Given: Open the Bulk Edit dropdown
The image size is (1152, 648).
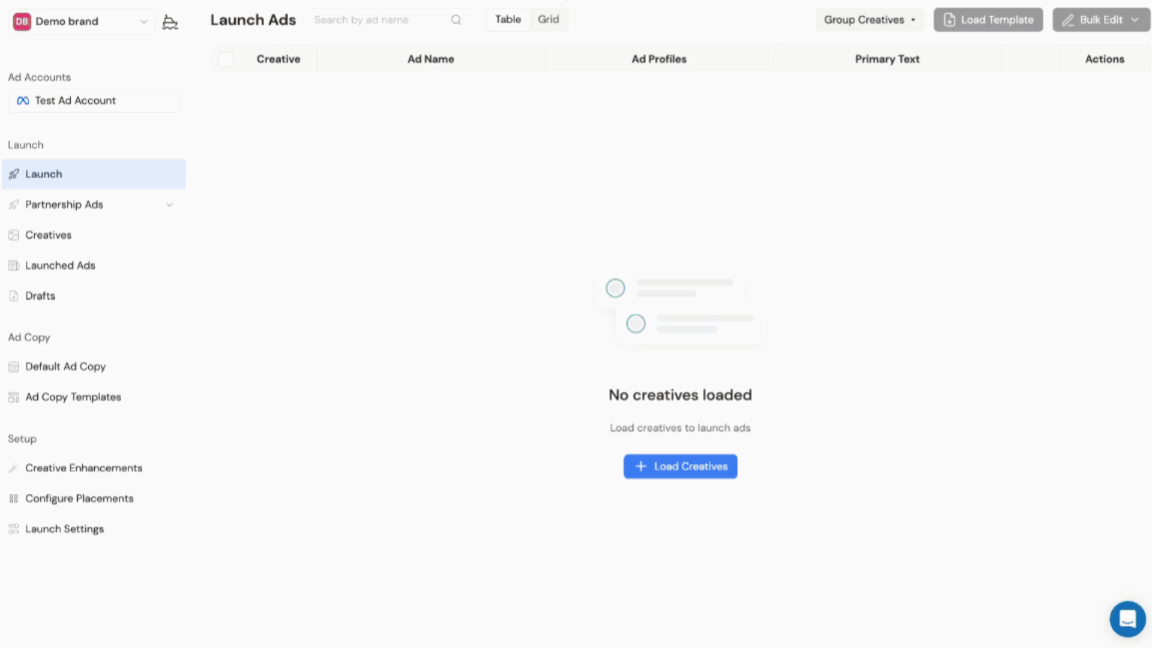Looking at the screenshot, I should tap(1101, 20).
